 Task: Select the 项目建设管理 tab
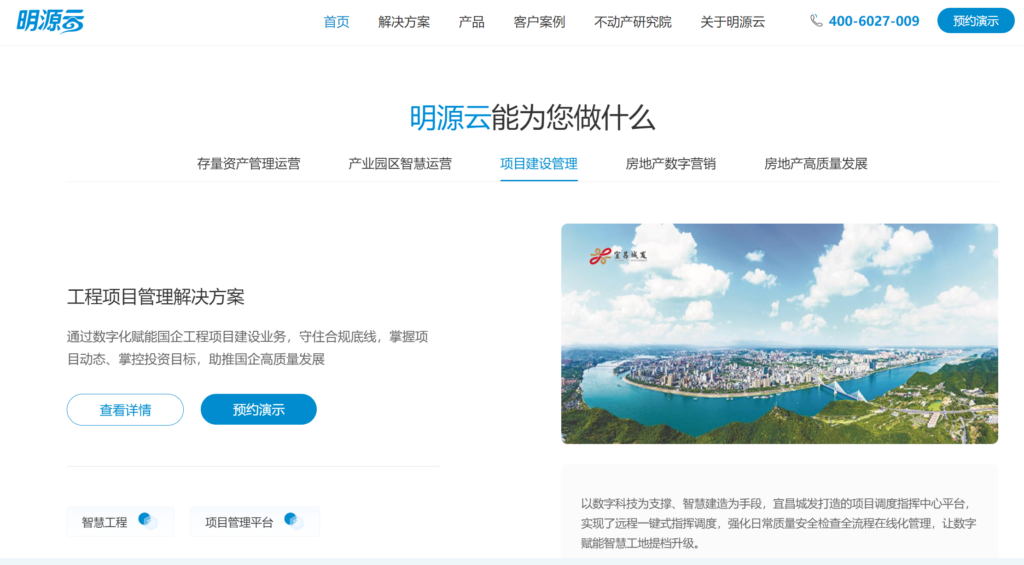click(538, 164)
